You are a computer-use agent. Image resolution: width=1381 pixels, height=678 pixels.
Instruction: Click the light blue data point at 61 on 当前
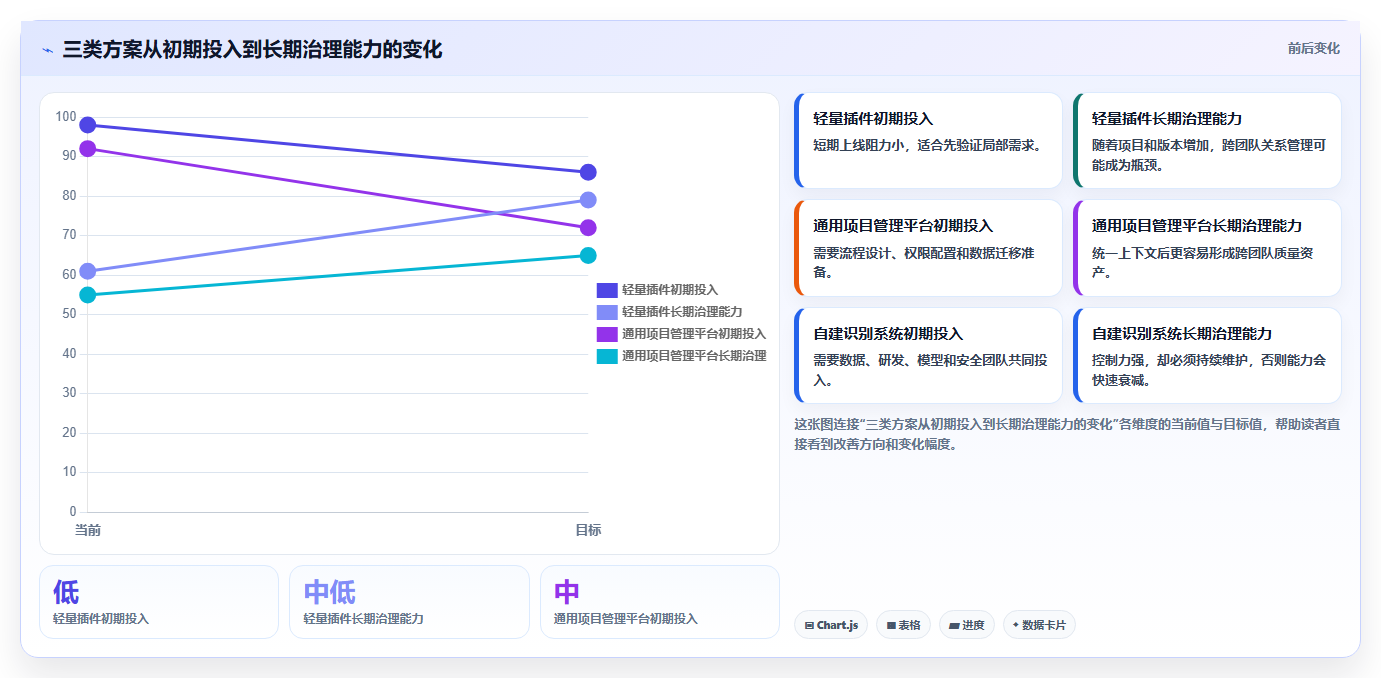tap(88, 271)
